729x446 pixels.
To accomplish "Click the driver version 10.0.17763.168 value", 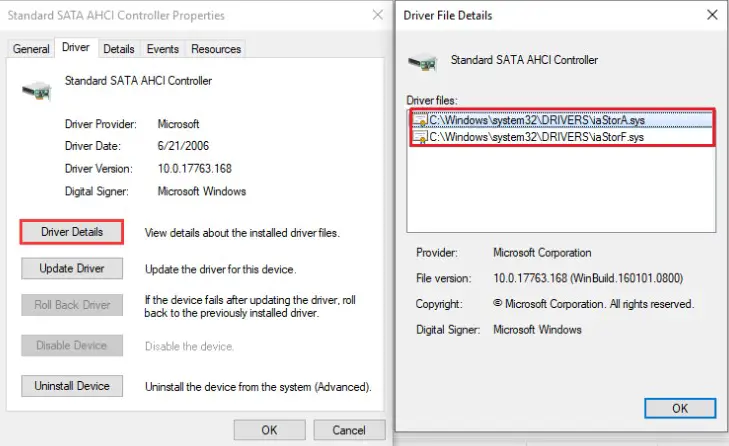I will coord(194,168).
